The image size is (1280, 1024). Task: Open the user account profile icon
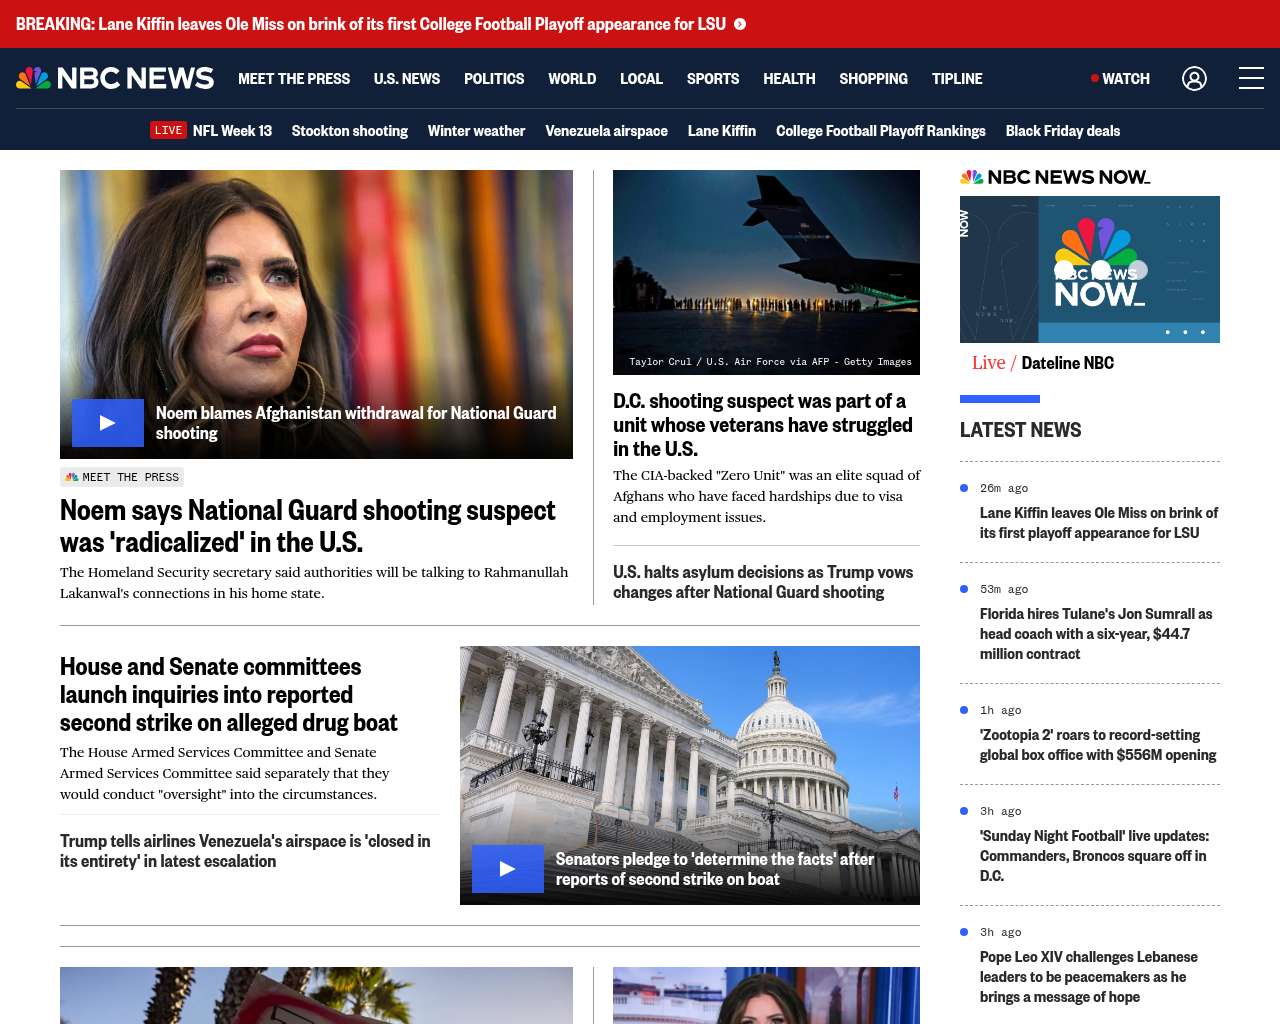click(x=1194, y=78)
